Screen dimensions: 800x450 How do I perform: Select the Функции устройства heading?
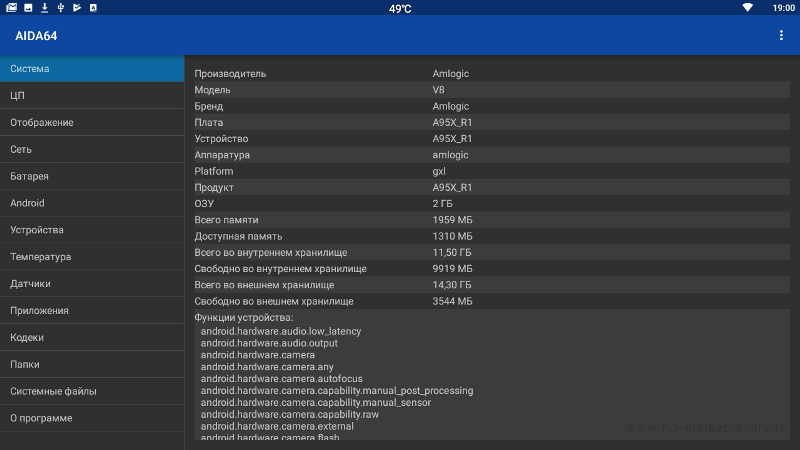(244, 317)
